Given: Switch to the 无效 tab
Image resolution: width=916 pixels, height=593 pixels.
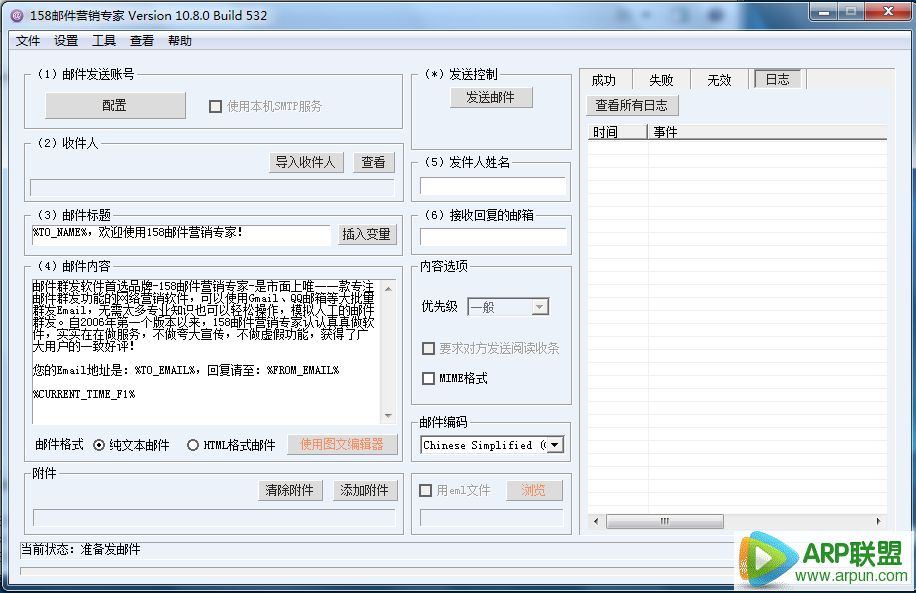Looking at the screenshot, I should coord(719,80).
